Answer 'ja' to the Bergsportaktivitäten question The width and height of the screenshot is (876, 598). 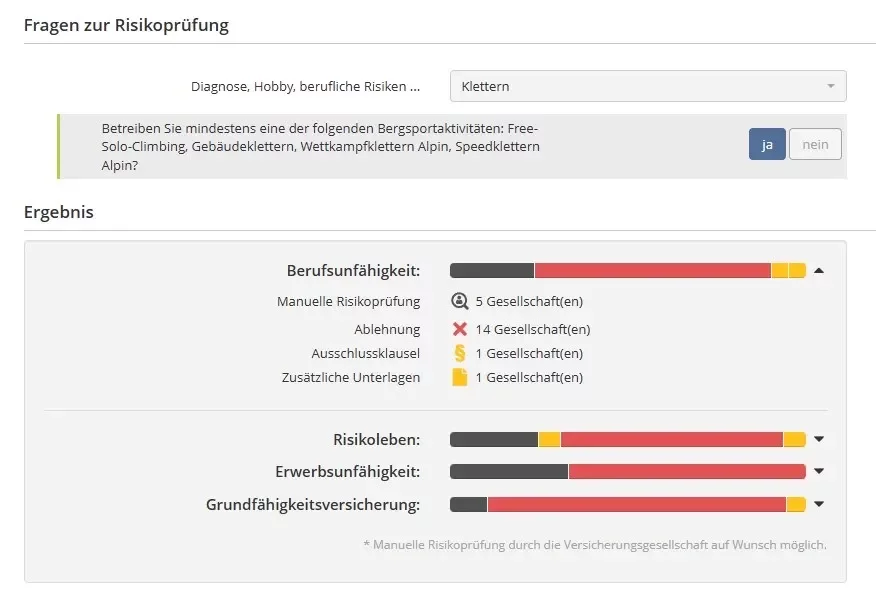pyautogui.click(x=766, y=144)
